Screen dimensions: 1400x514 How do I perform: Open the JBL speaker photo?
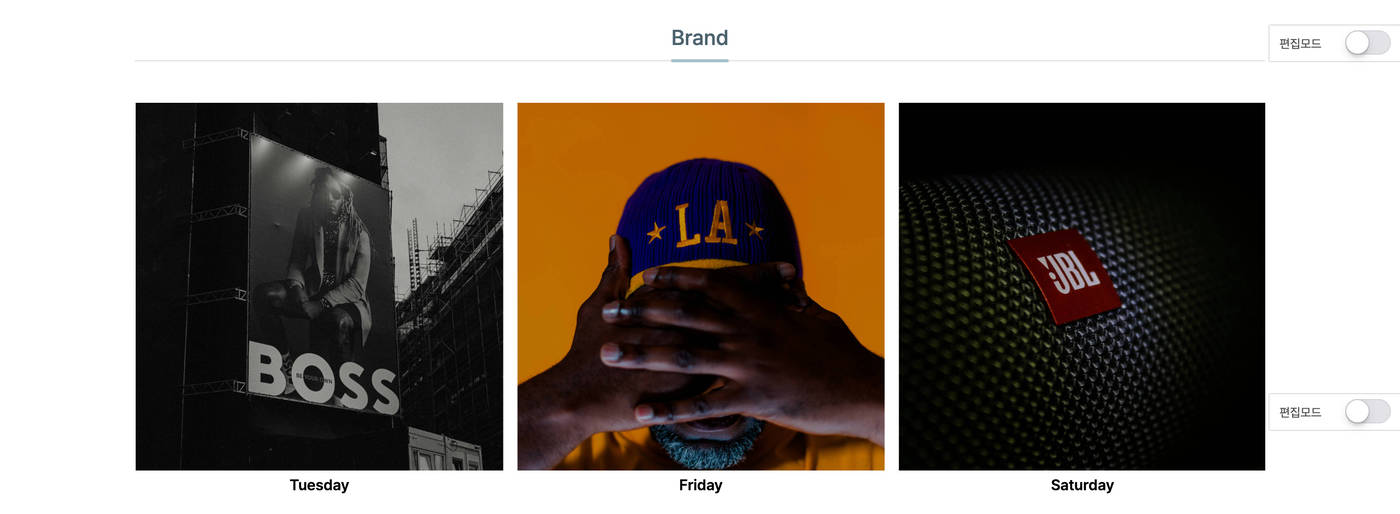[x=1082, y=286]
